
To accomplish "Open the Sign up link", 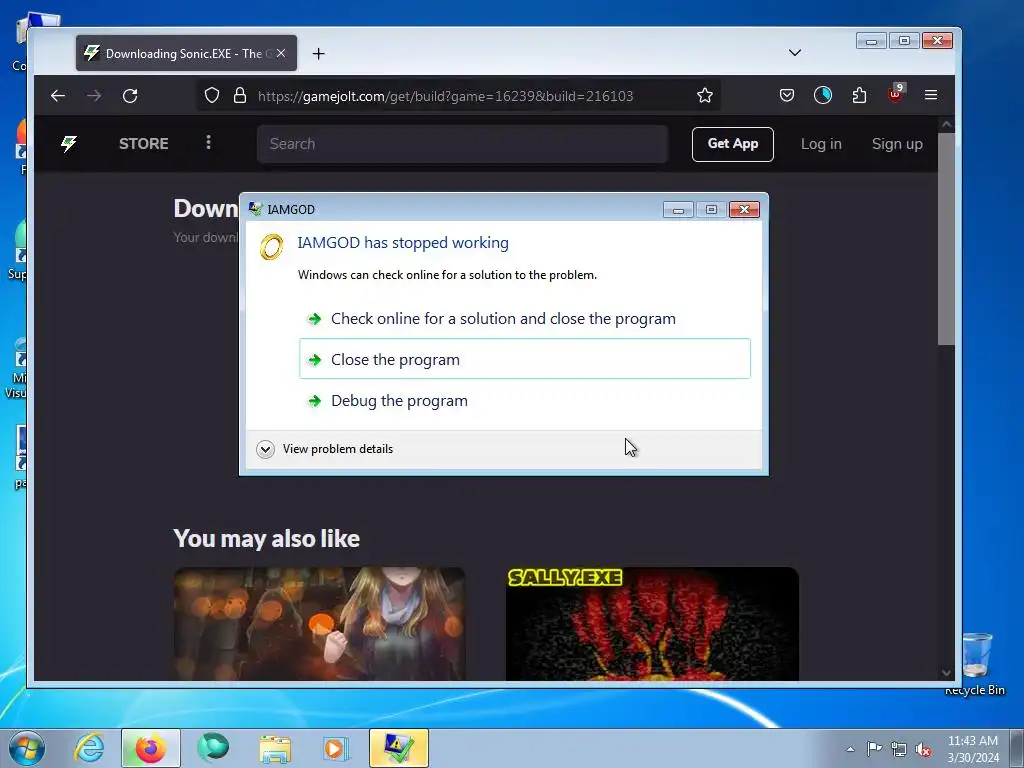I will coord(897,144).
